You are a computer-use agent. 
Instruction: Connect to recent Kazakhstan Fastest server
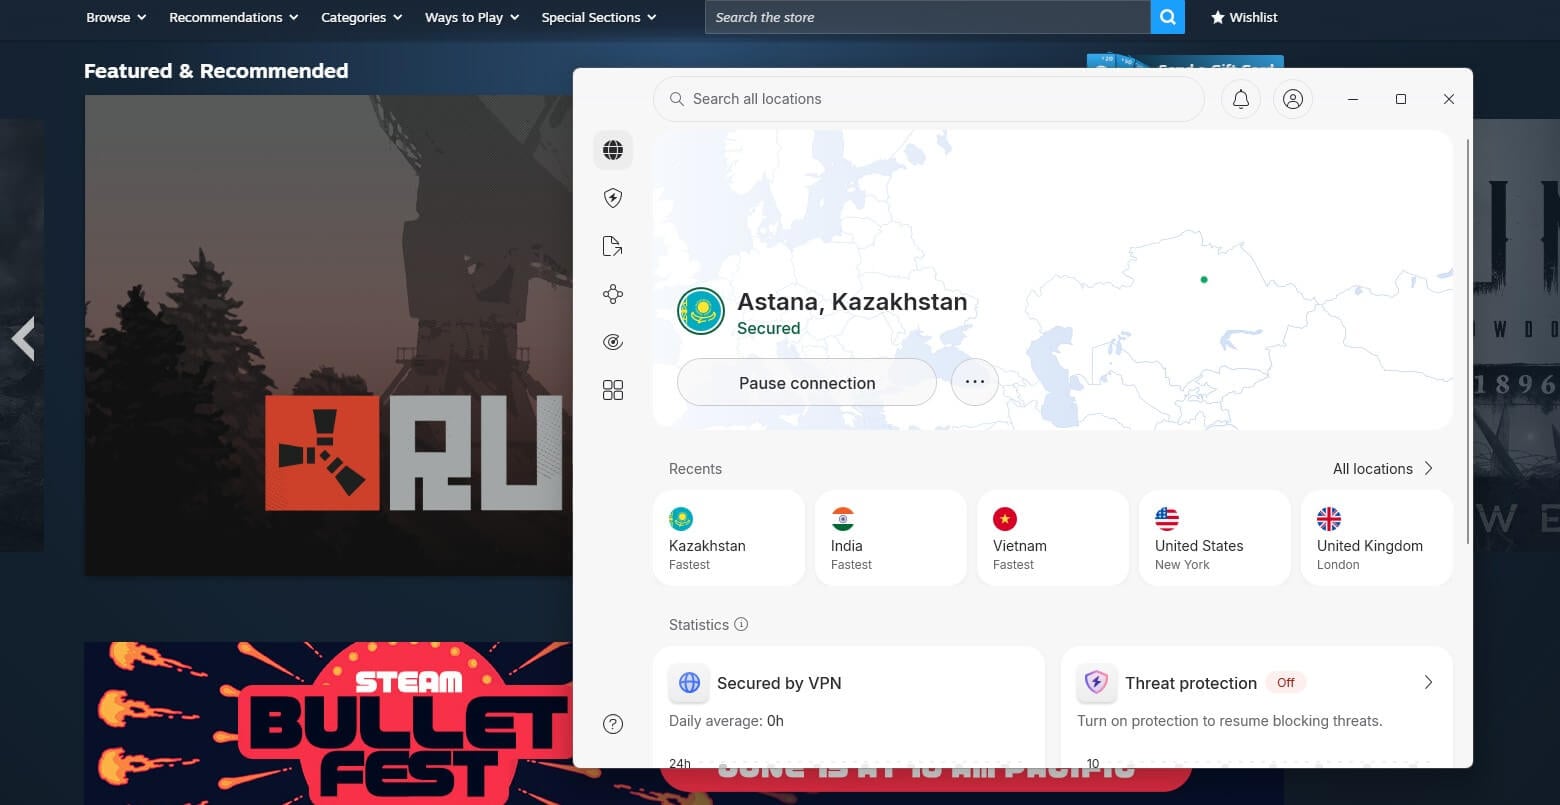729,538
